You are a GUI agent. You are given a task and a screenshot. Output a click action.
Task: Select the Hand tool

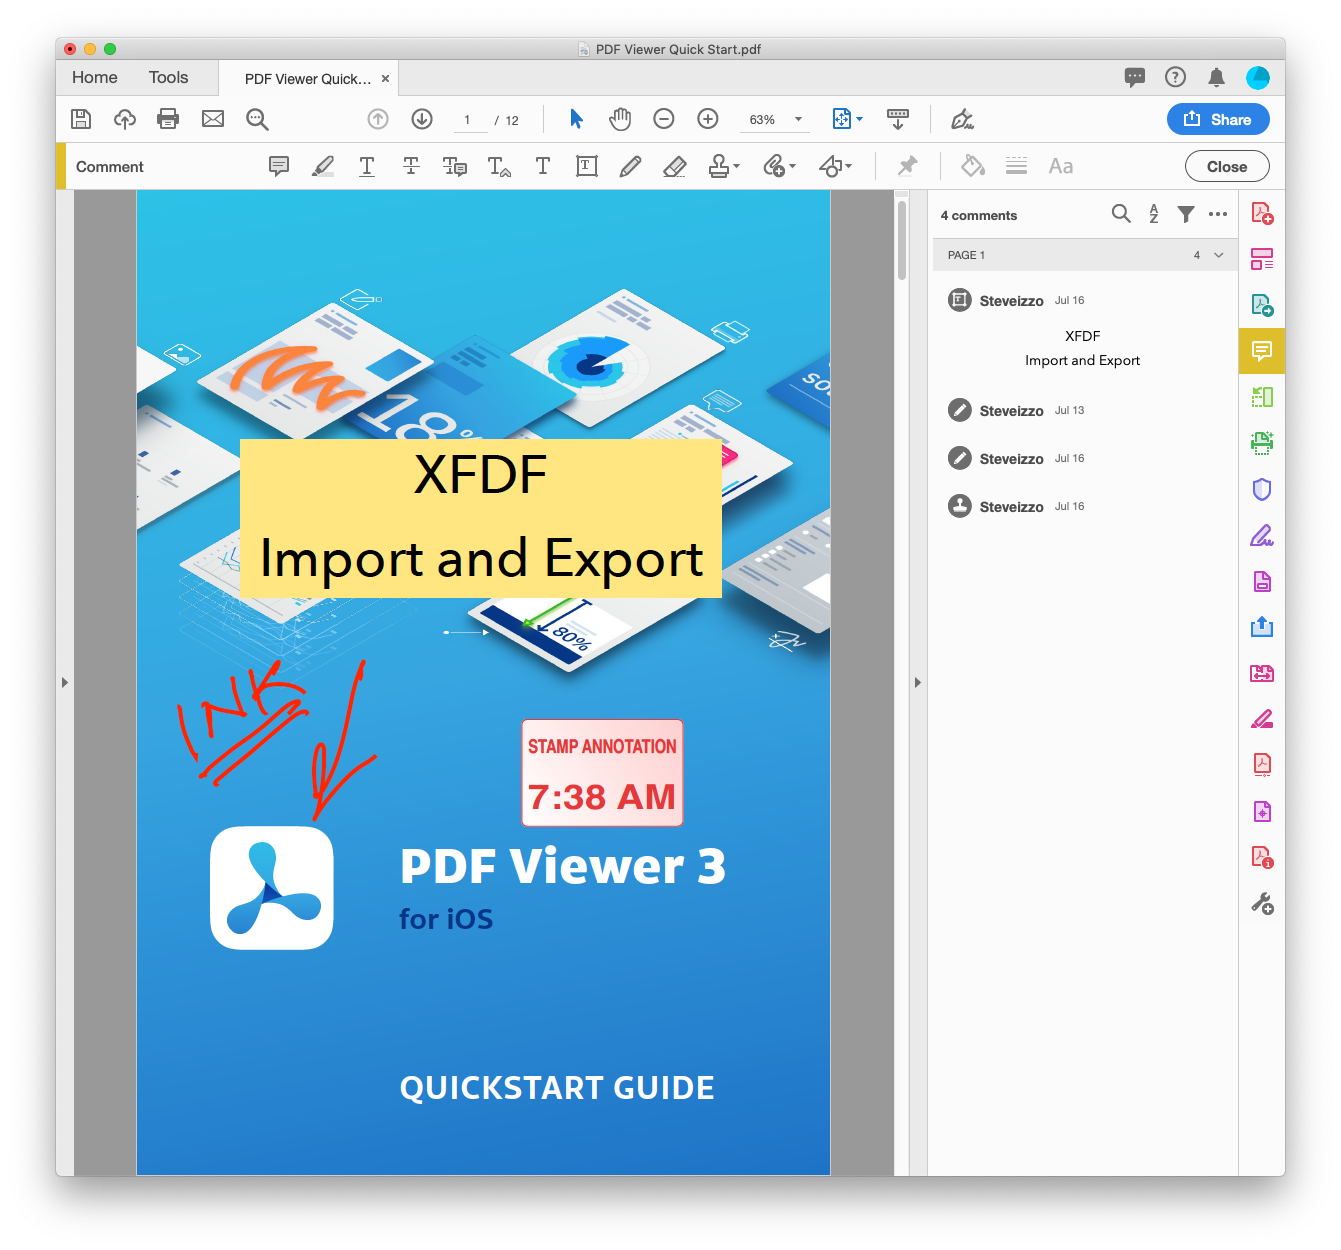[620, 119]
